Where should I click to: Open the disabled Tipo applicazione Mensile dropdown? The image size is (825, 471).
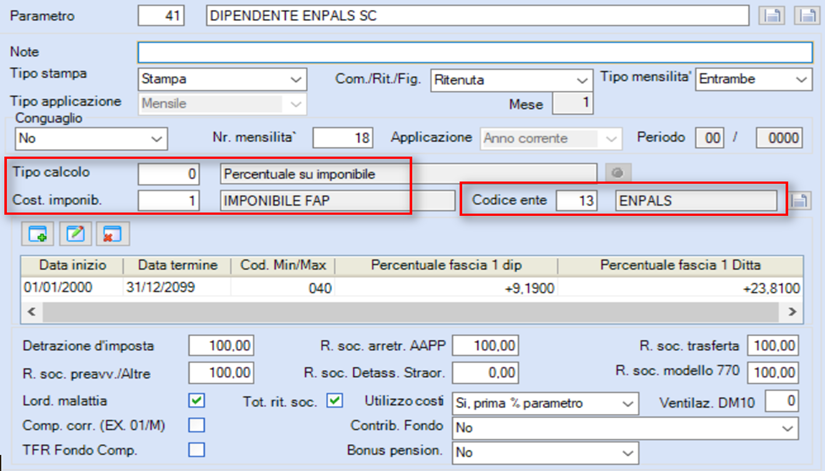click(222, 104)
